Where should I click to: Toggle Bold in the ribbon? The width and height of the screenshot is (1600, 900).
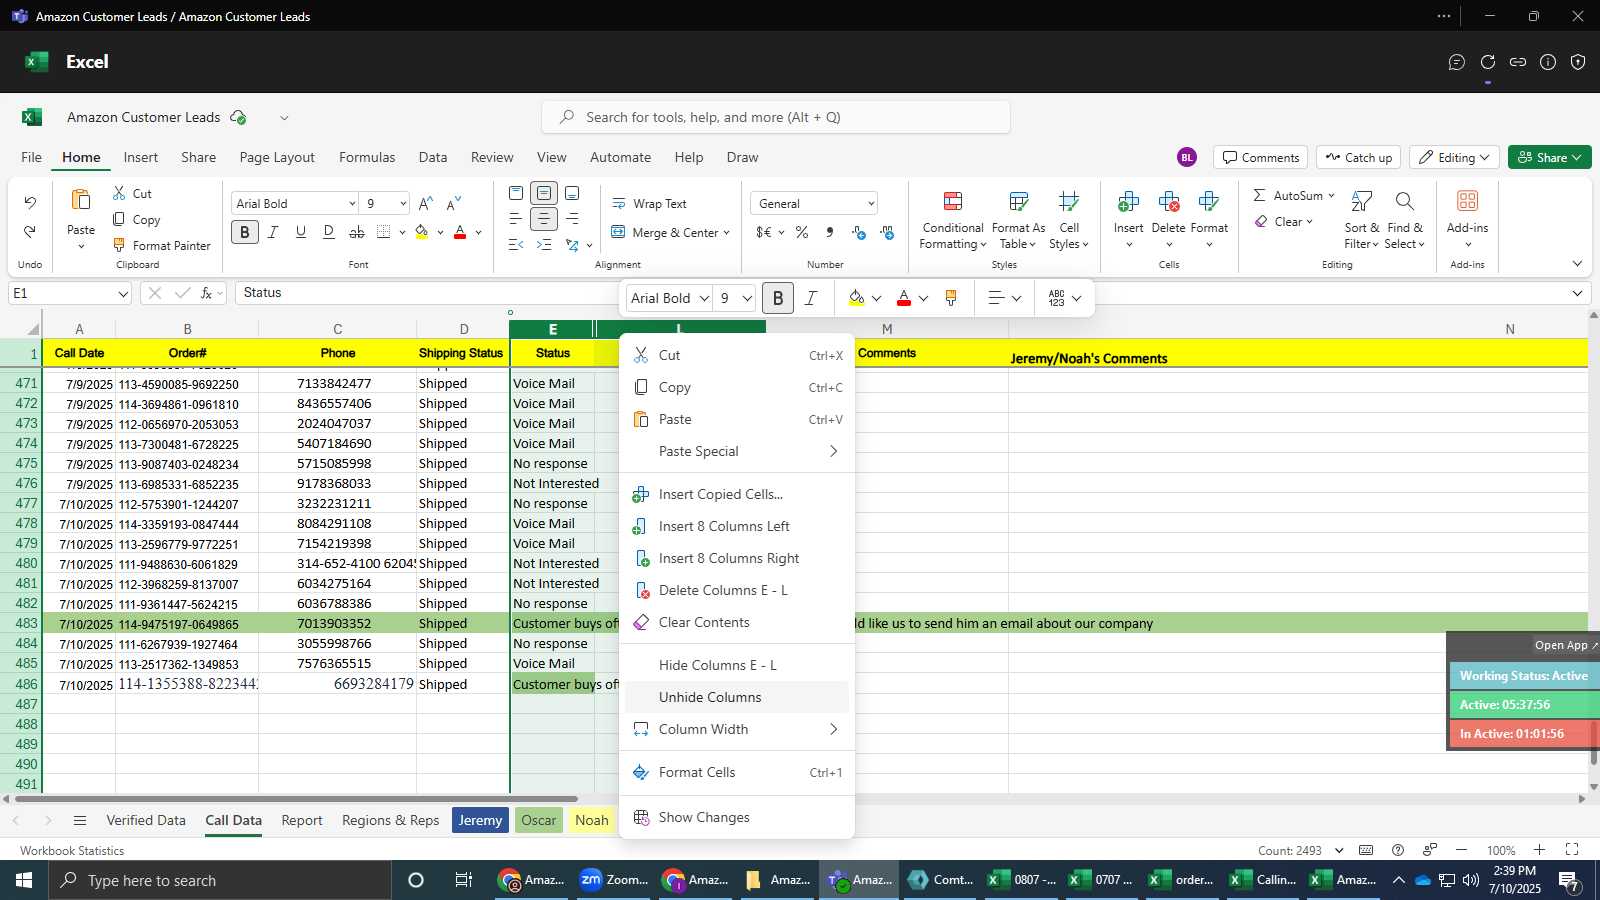coord(245,232)
